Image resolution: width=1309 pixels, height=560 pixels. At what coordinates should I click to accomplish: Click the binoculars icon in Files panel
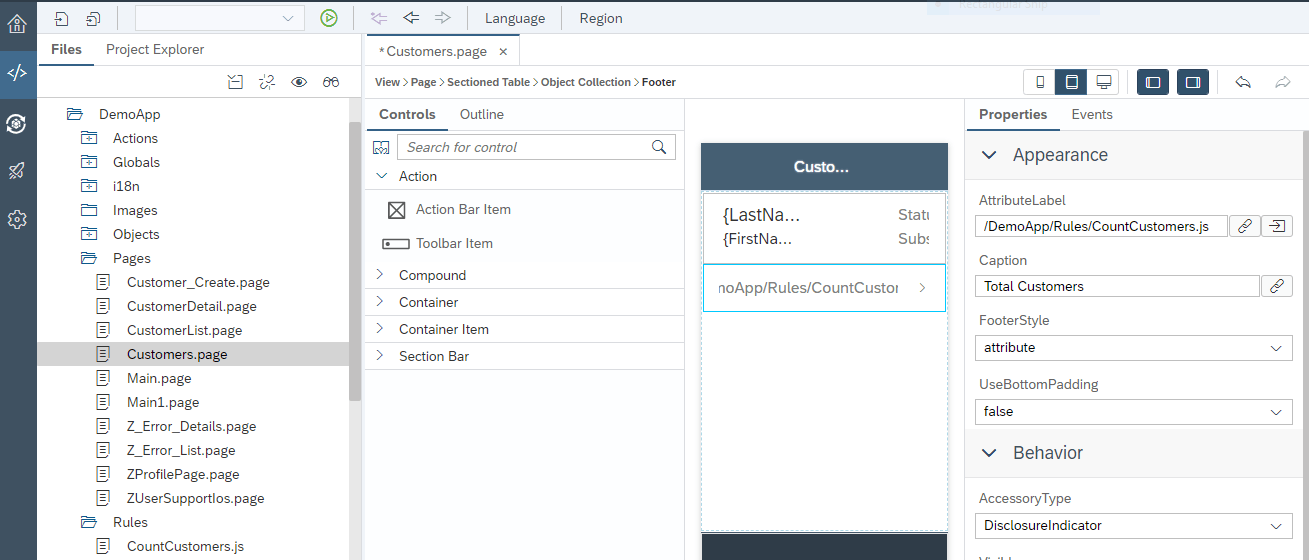[331, 82]
